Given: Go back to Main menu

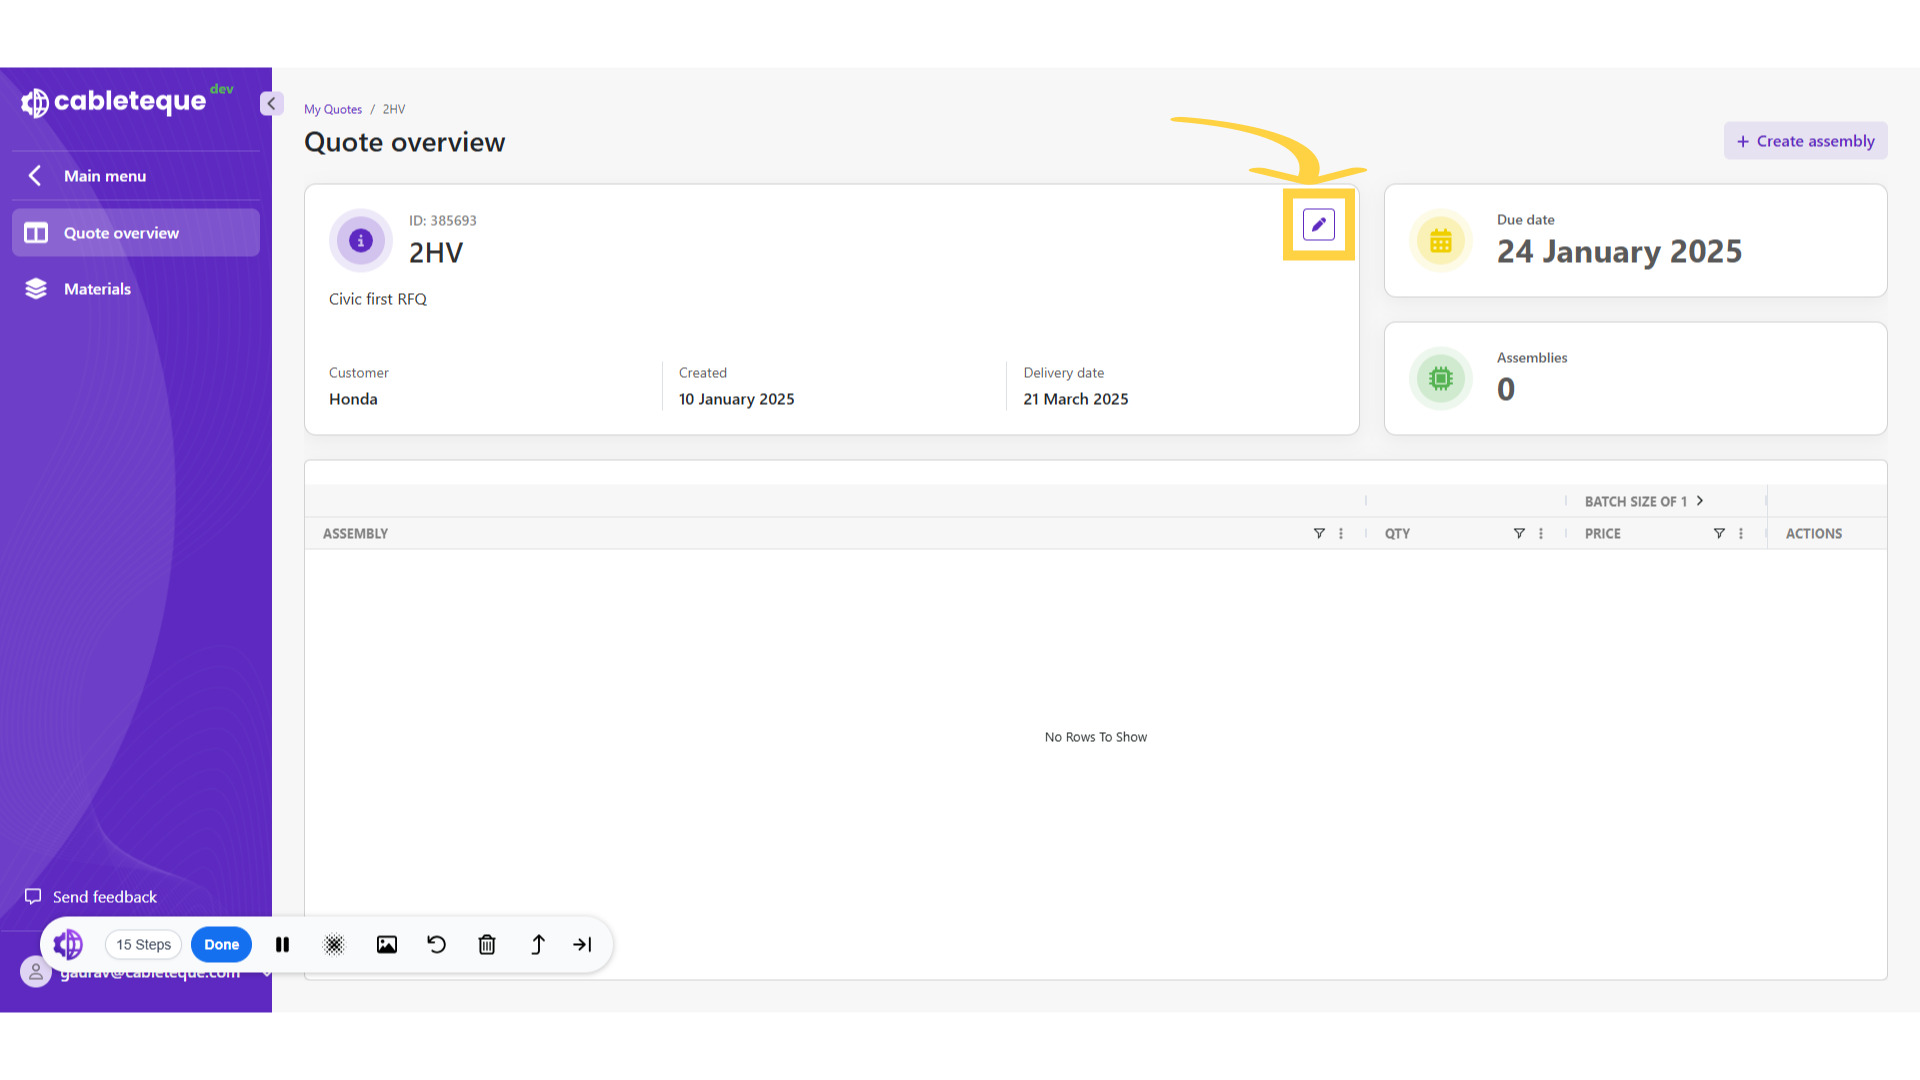Looking at the screenshot, I should [104, 176].
